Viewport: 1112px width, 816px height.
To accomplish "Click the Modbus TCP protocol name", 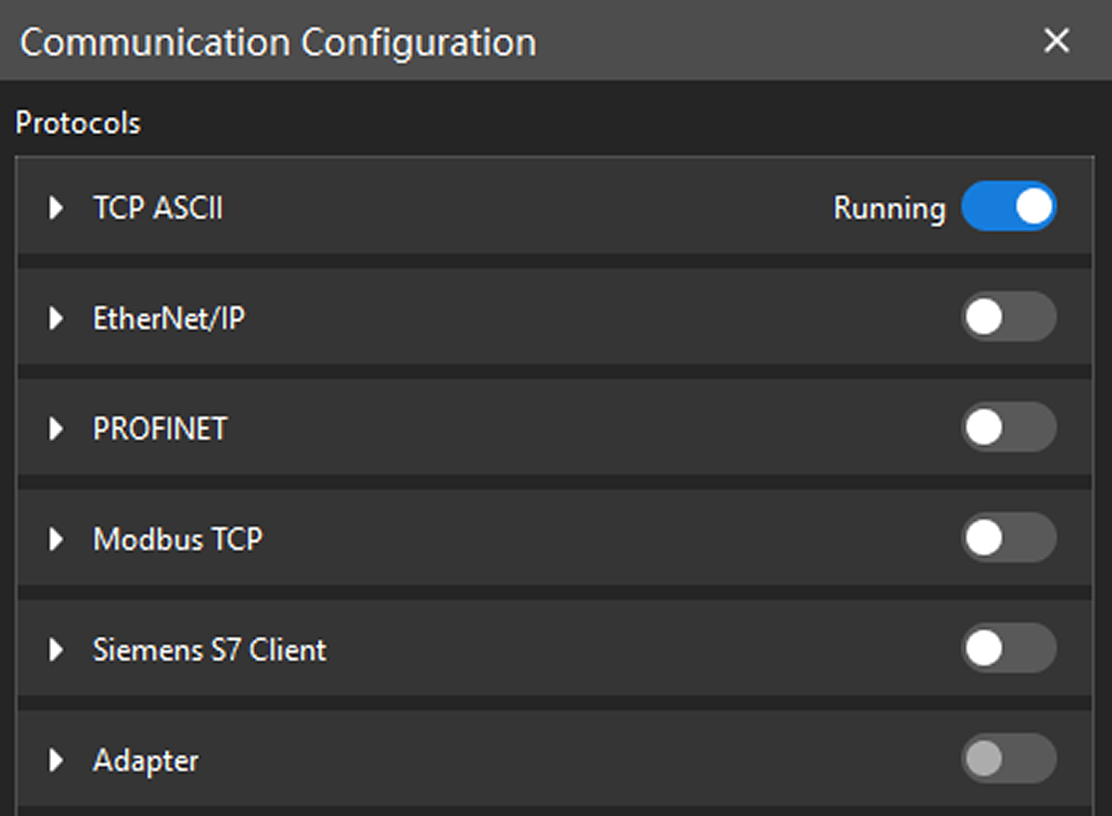I will (x=178, y=540).
